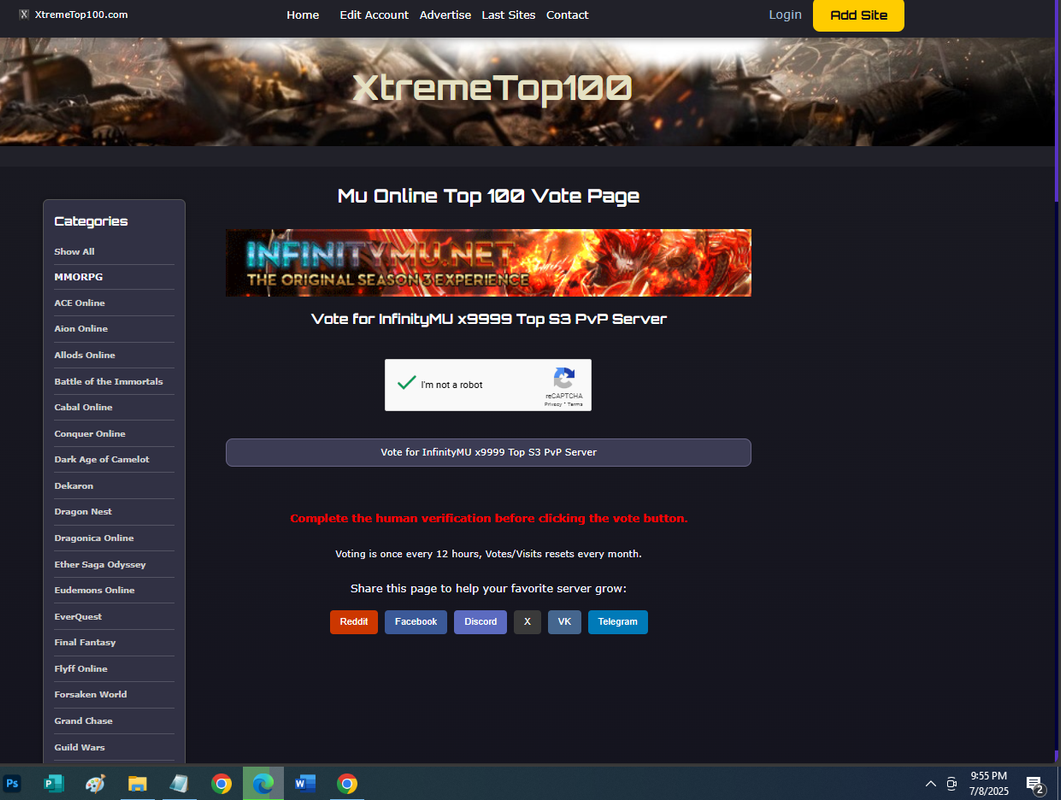Open the notepad app on the taskbar
This screenshot has height=800, width=1061.
(x=179, y=783)
